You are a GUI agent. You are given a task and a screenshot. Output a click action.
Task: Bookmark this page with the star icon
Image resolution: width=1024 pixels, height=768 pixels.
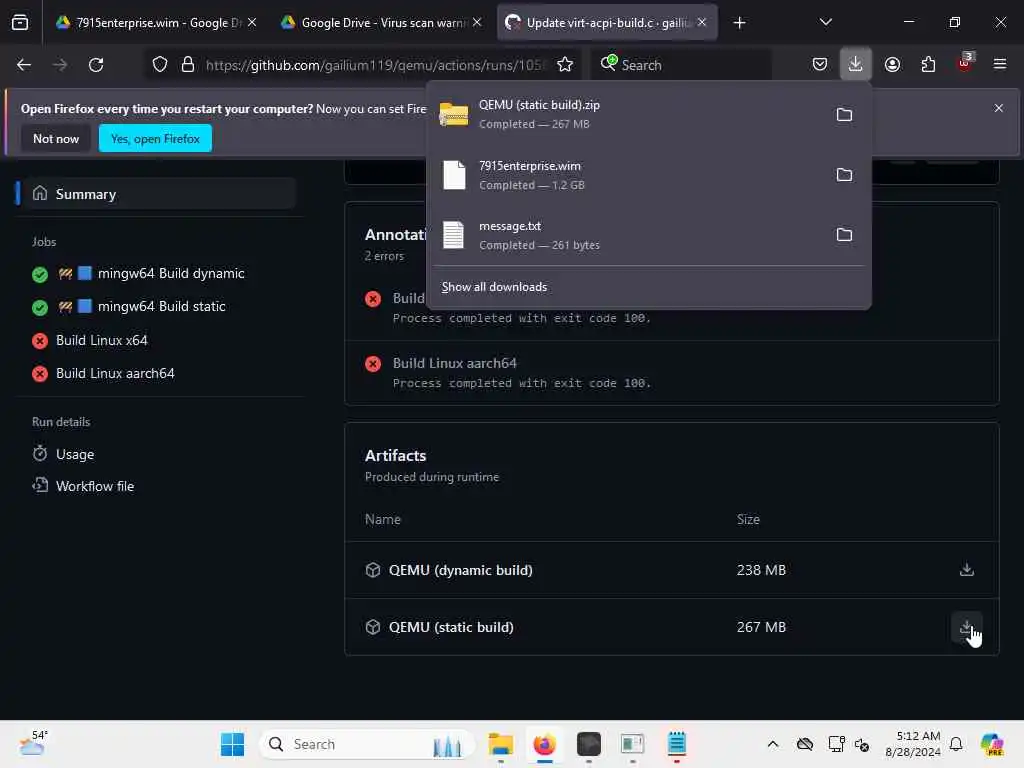(x=565, y=65)
